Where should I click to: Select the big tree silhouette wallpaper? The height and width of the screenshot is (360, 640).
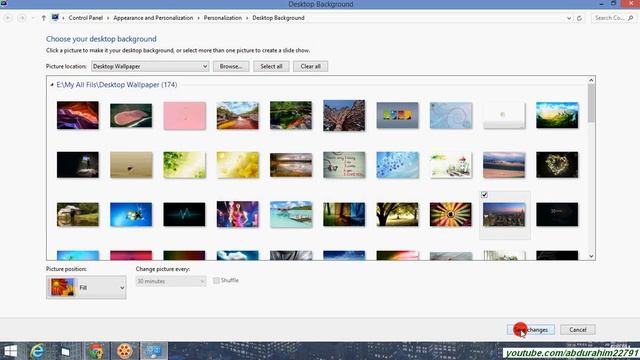(398, 214)
